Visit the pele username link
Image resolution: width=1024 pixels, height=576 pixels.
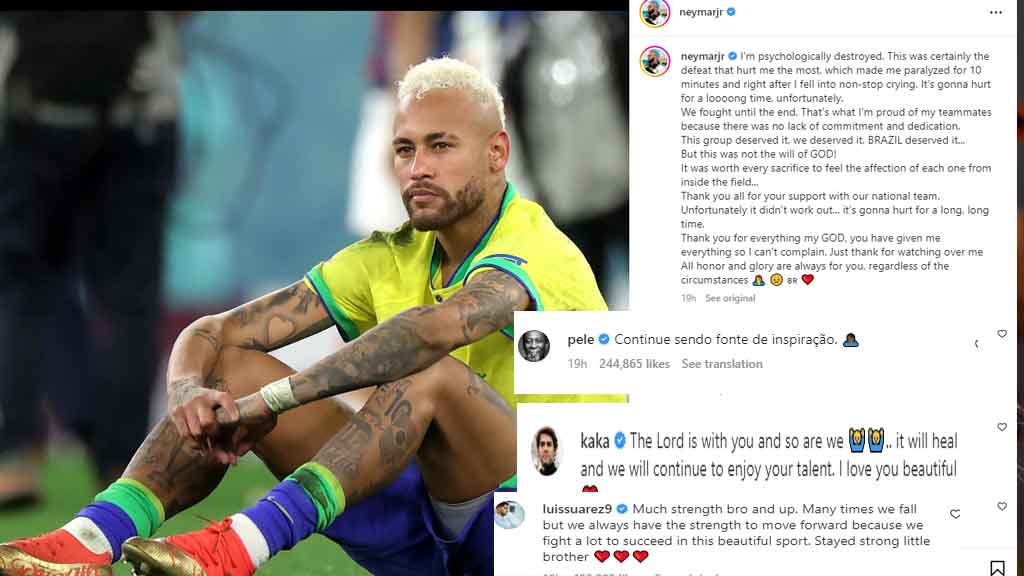(x=581, y=340)
